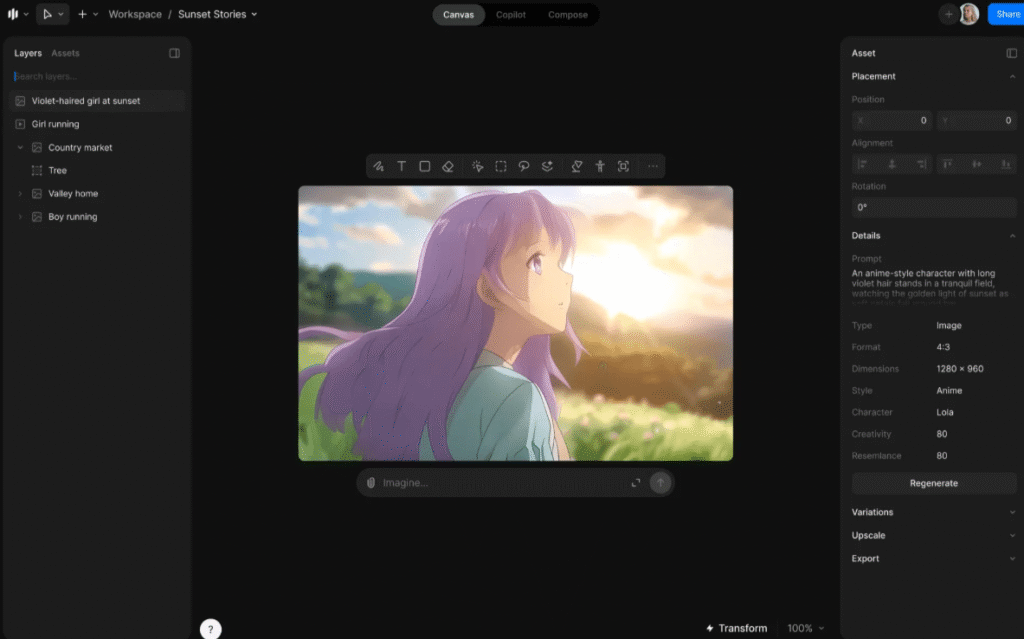
Task: Collapse the Country market layer group
Action: click(22, 147)
